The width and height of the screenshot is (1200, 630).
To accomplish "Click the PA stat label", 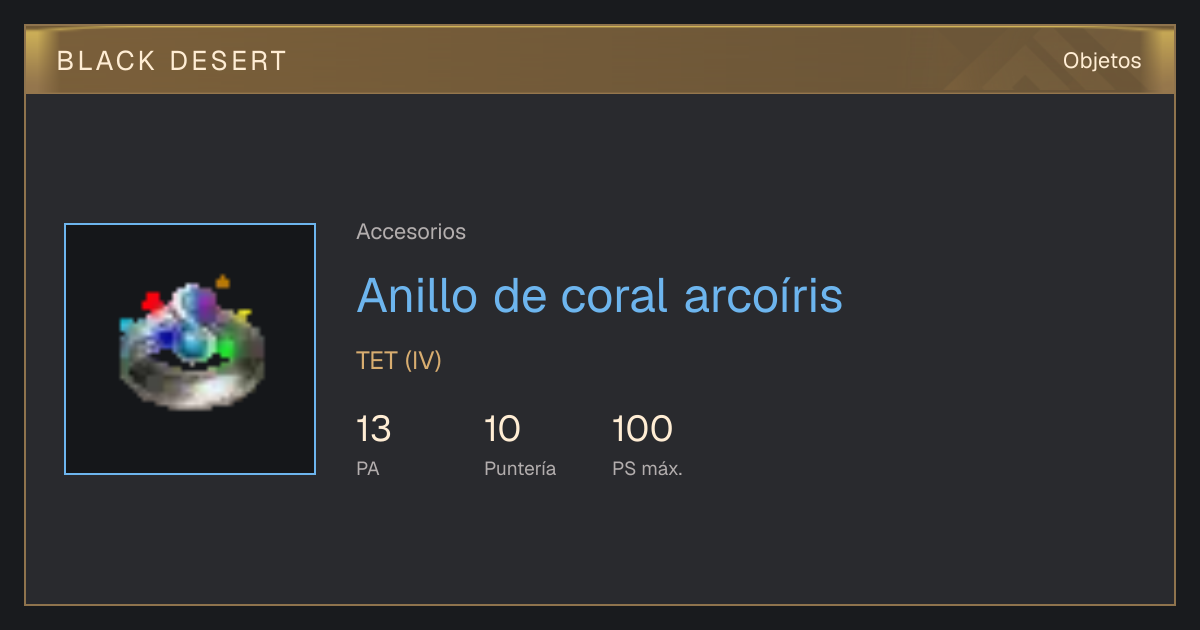I will click(x=368, y=468).
